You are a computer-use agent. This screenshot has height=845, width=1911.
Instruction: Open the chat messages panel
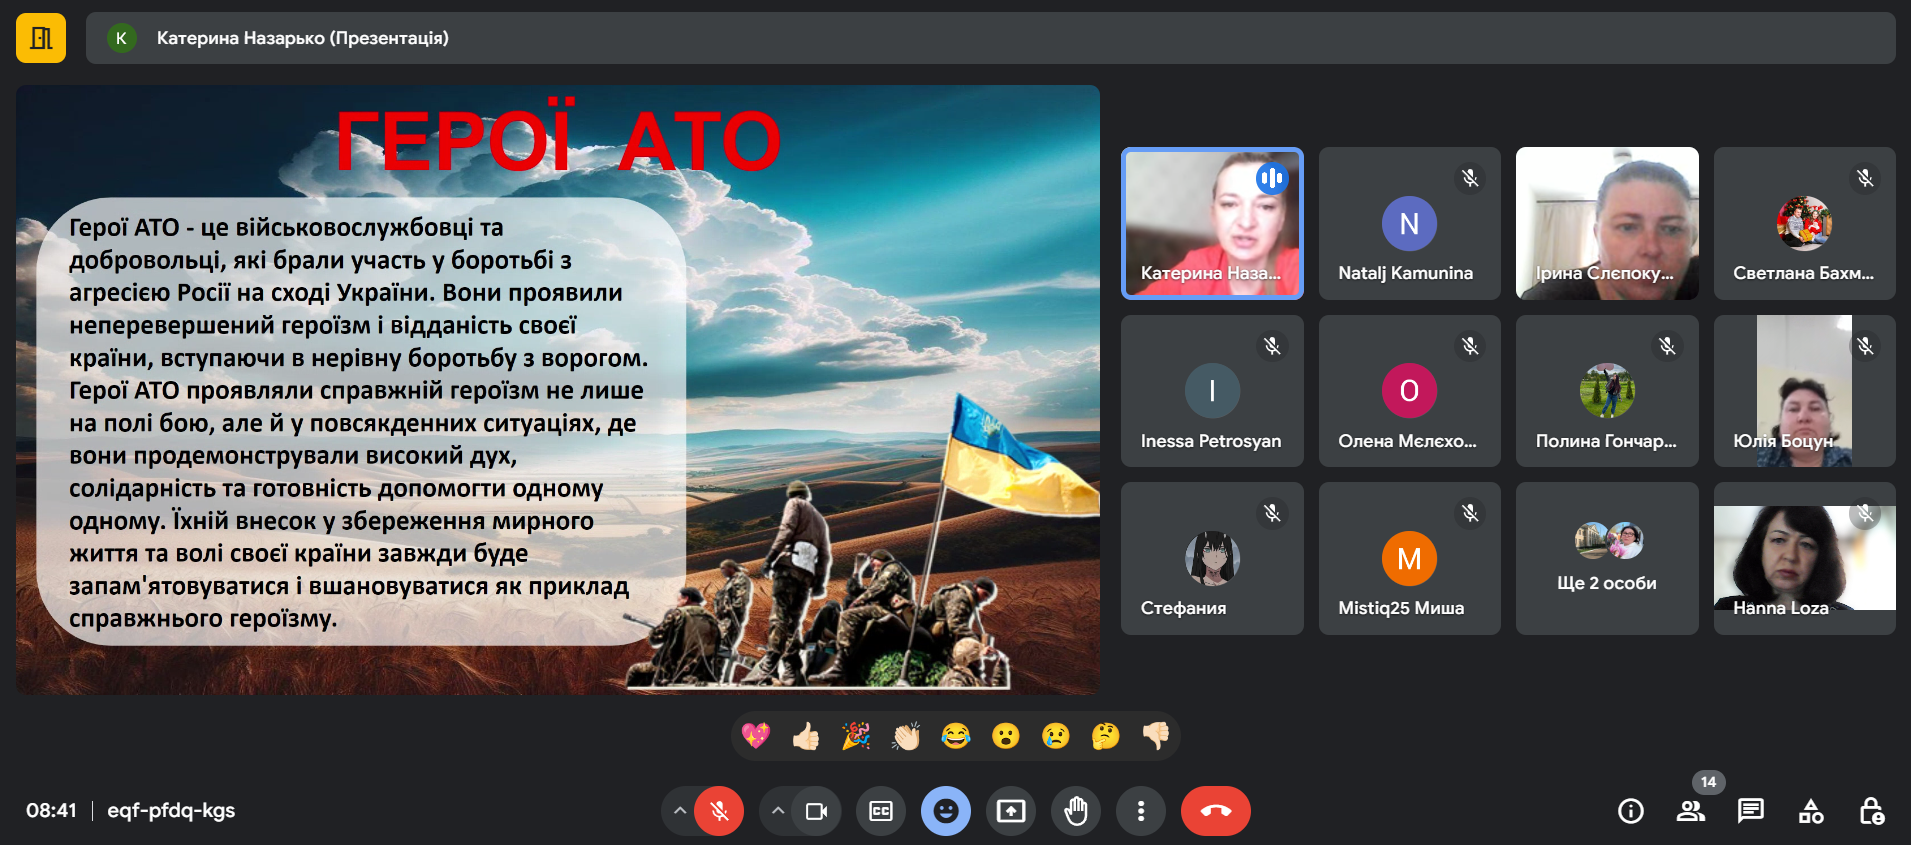pos(1750,811)
